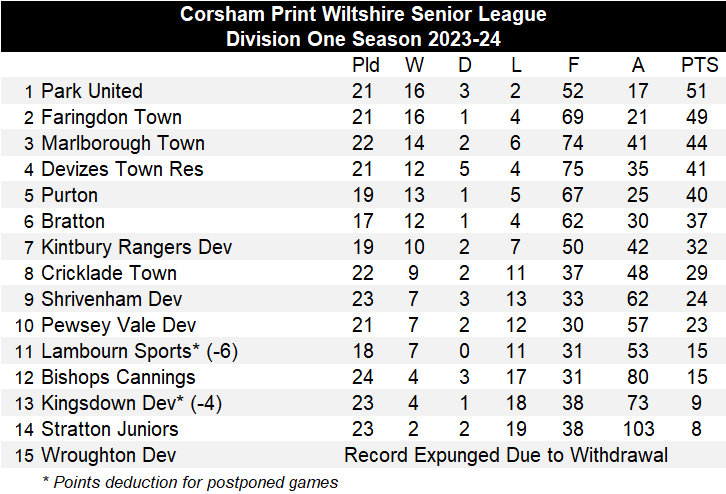The width and height of the screenshot is (726, 494).
Task: Click the Marlborough Town team name
Action: click(x=122, y=143)
